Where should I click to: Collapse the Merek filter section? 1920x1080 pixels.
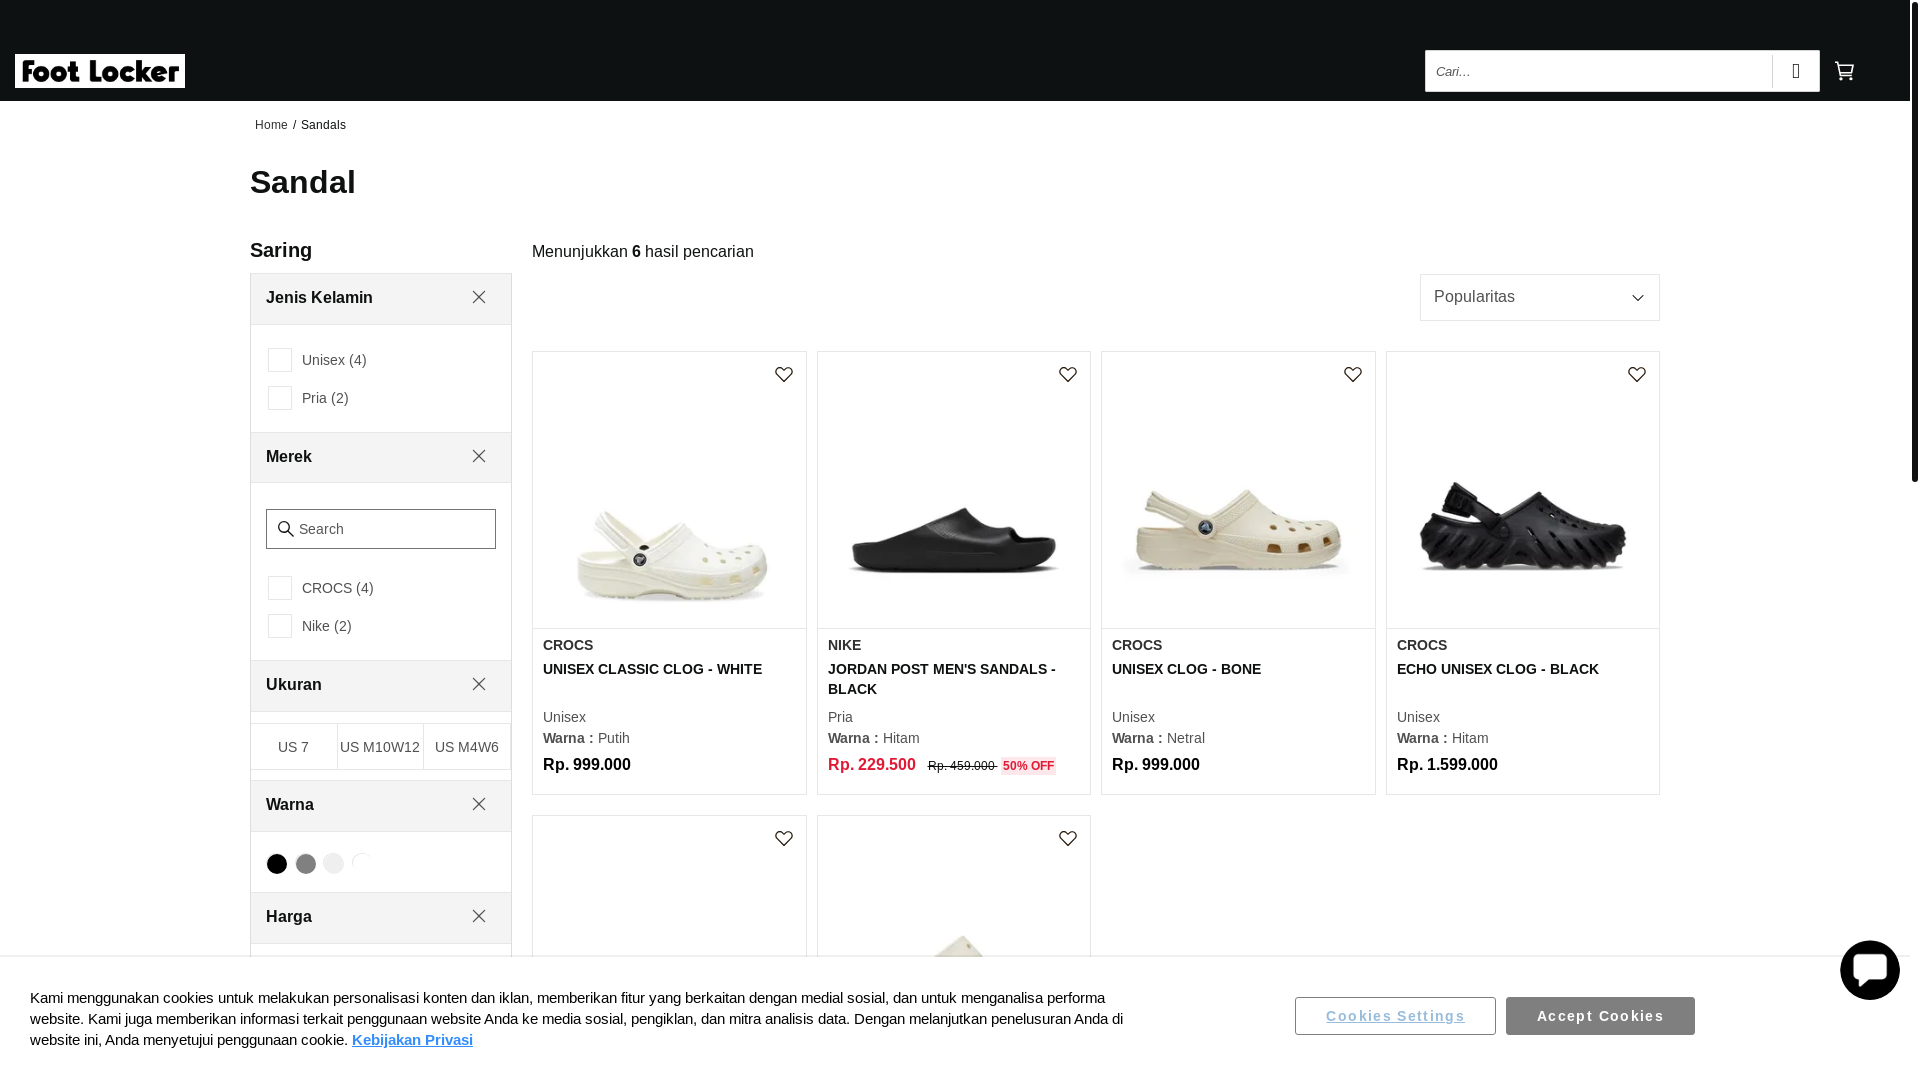coord(479,456)
